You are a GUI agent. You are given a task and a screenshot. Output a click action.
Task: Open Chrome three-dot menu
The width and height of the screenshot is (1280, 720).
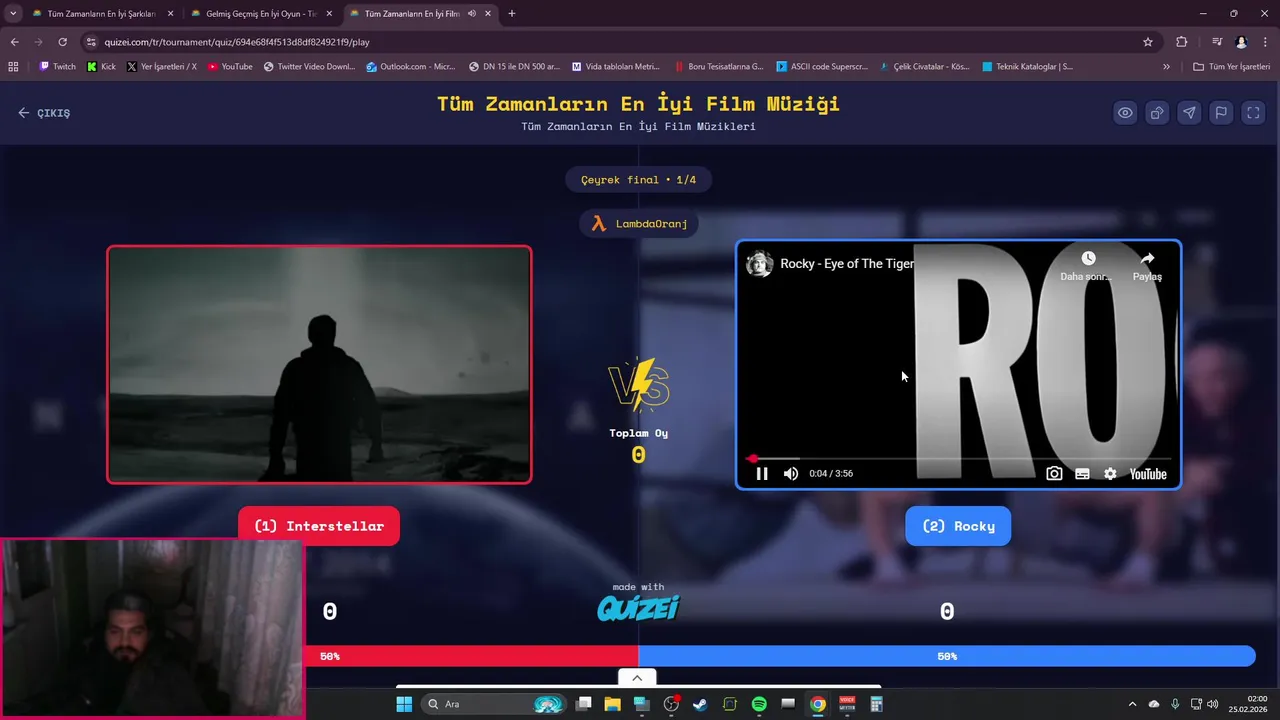point(1266,42)
